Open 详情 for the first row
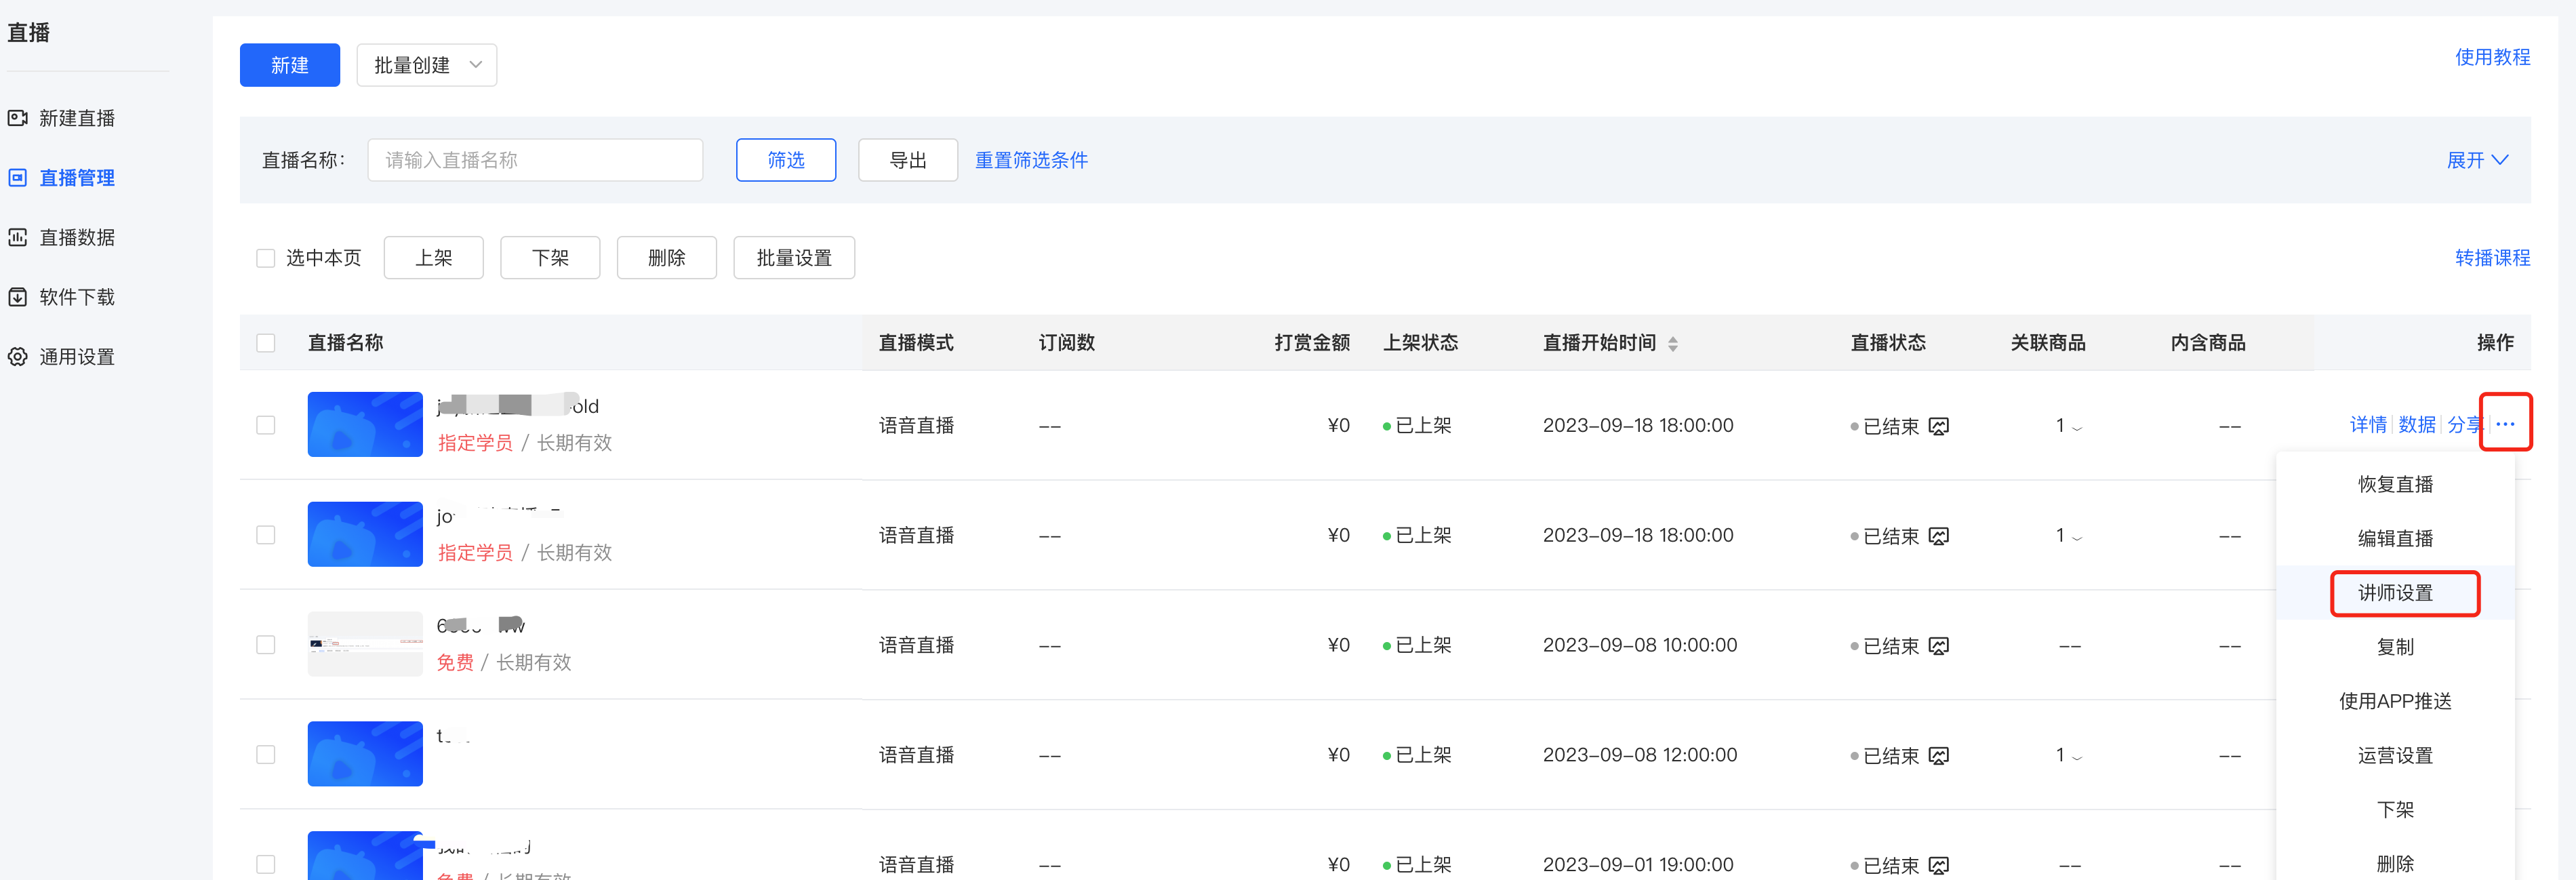Image resolution: width=2576 pixels, height=880 pixels. pyautogui.click(x=2368, y=425)
